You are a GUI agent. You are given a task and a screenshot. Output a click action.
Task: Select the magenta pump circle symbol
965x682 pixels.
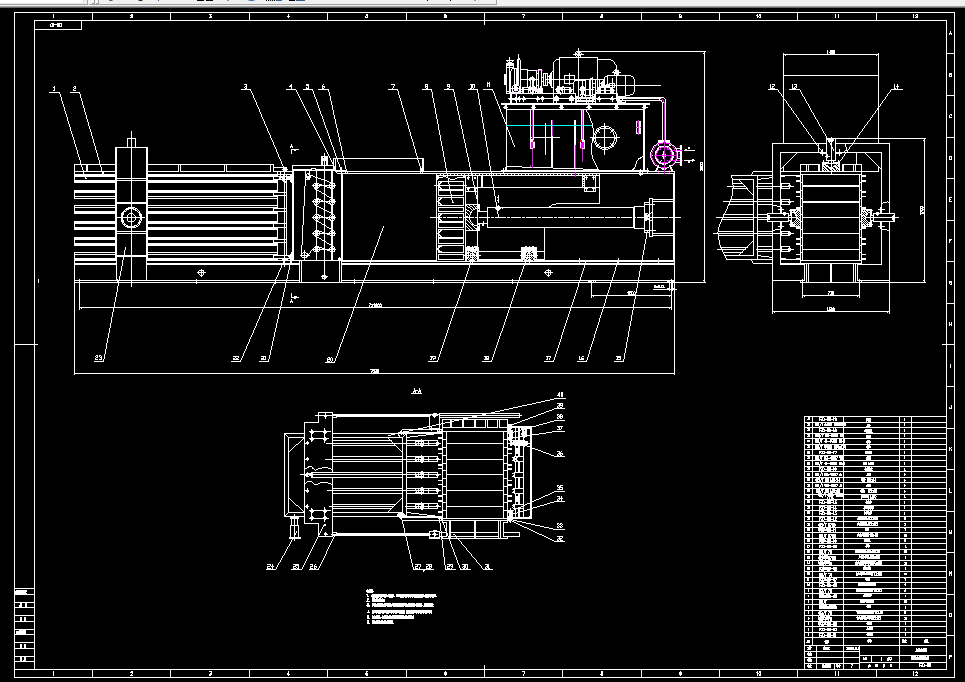[665, 154]
